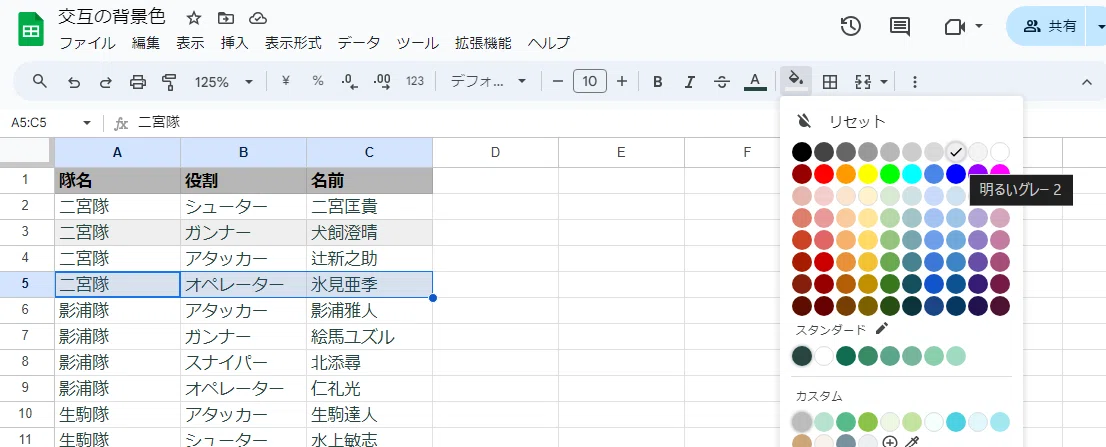Screen dimensions: 1106x447
Task: Select the black swatch in palette
Action: (801, 152)
